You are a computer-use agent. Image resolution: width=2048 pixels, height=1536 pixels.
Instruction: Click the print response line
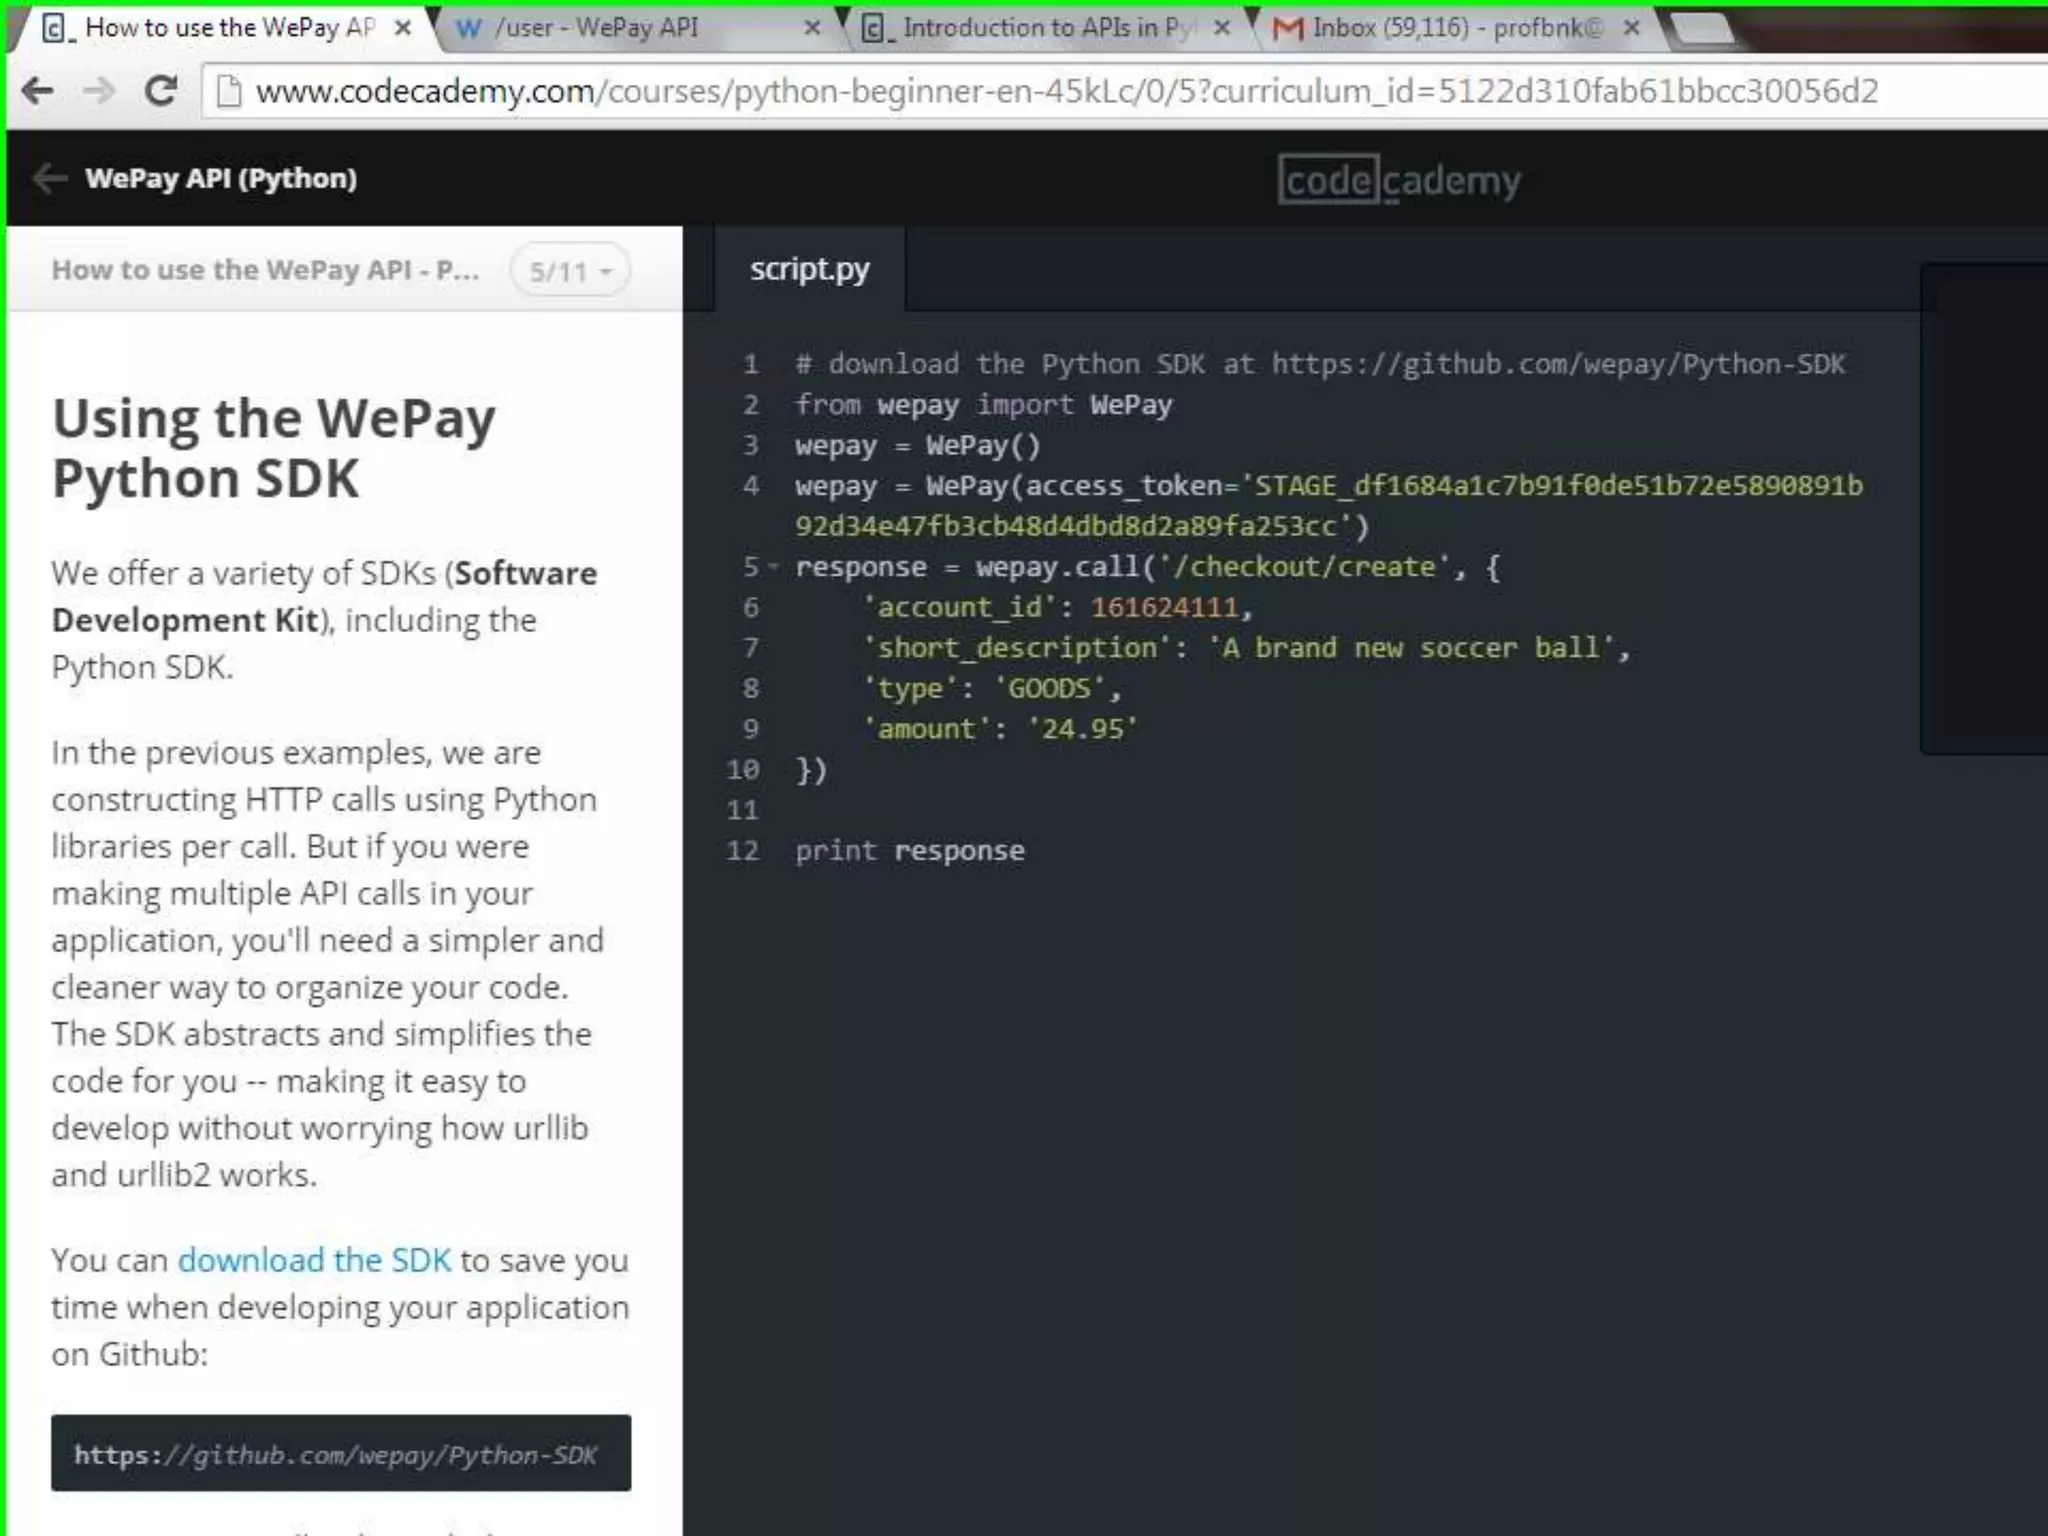click(x=910, y=851)
